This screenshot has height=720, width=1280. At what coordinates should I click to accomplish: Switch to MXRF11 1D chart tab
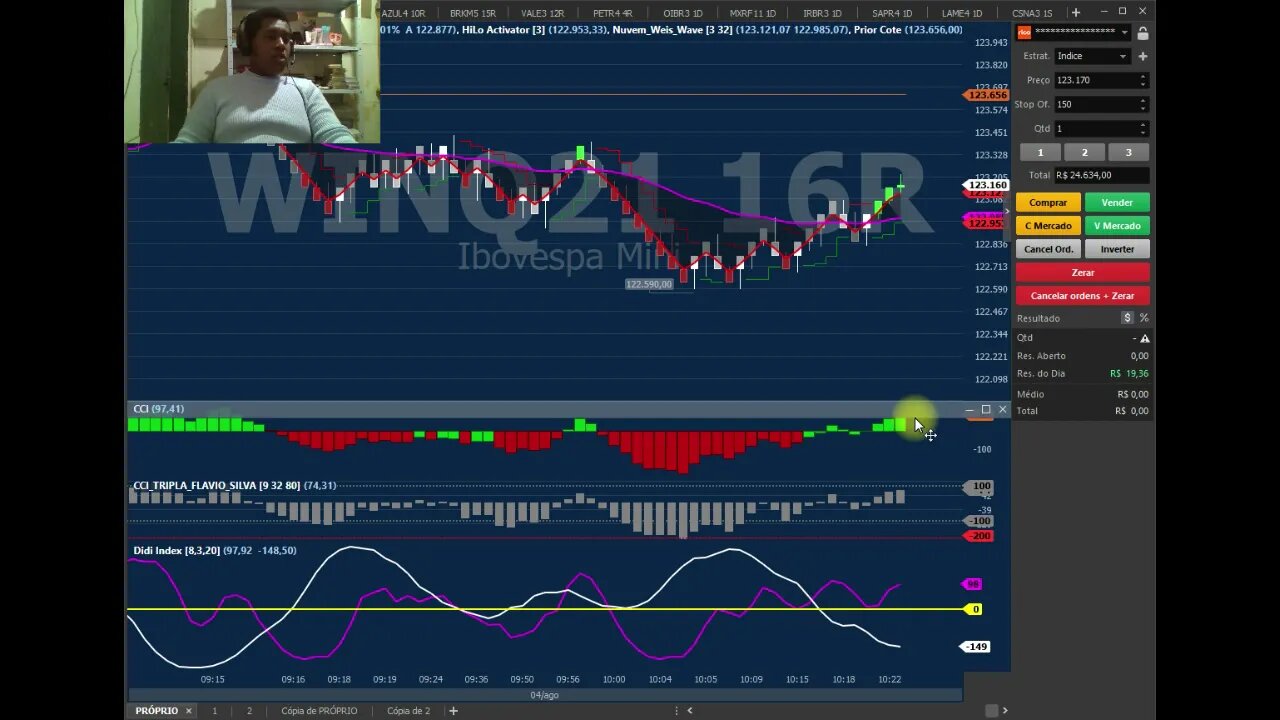(752, 13)
